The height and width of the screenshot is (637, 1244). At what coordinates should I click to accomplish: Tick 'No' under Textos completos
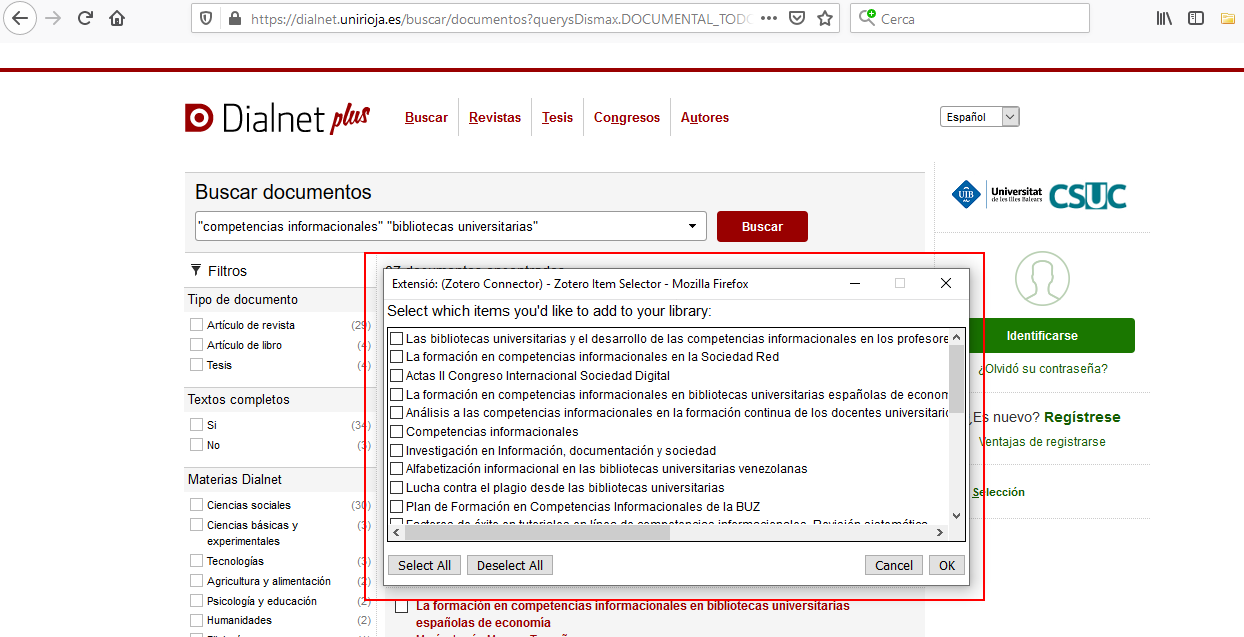[x=197, y=445]
